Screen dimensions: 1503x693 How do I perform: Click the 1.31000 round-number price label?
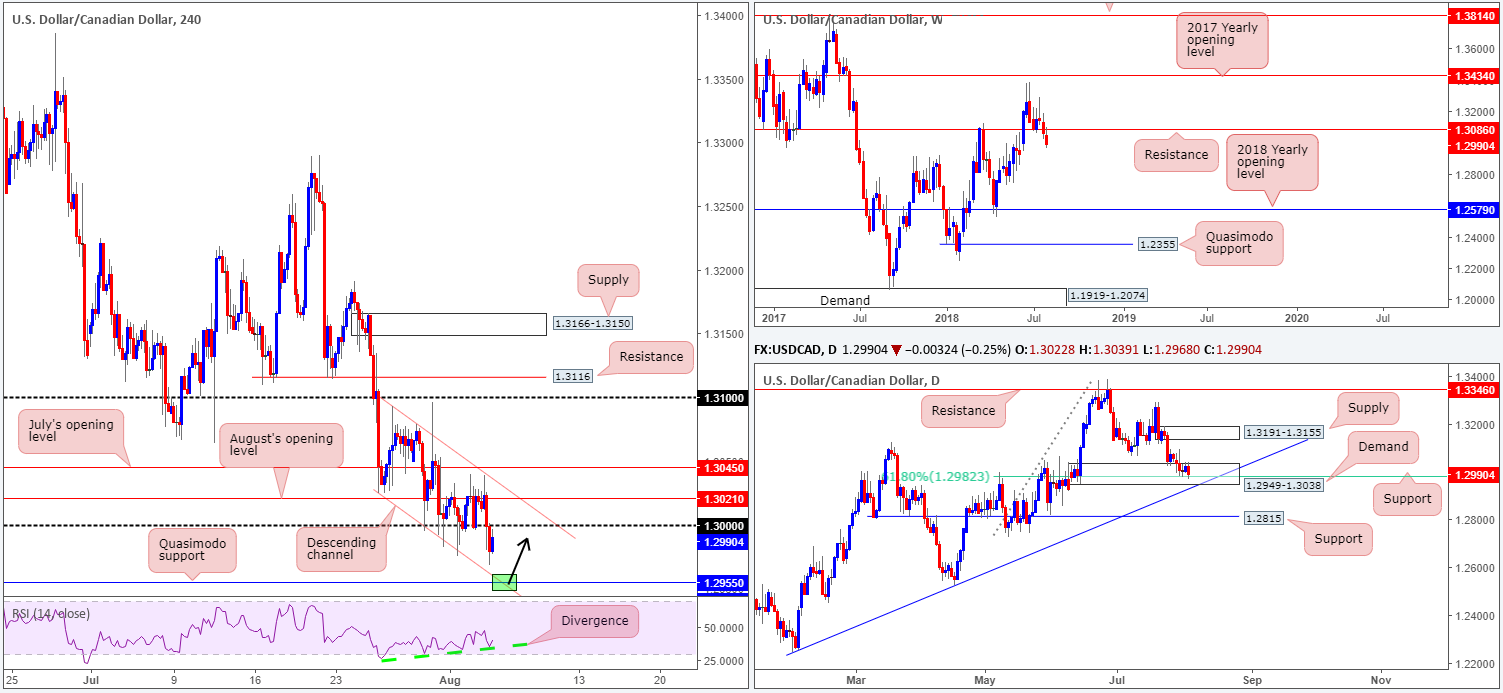tap(723, 397)
